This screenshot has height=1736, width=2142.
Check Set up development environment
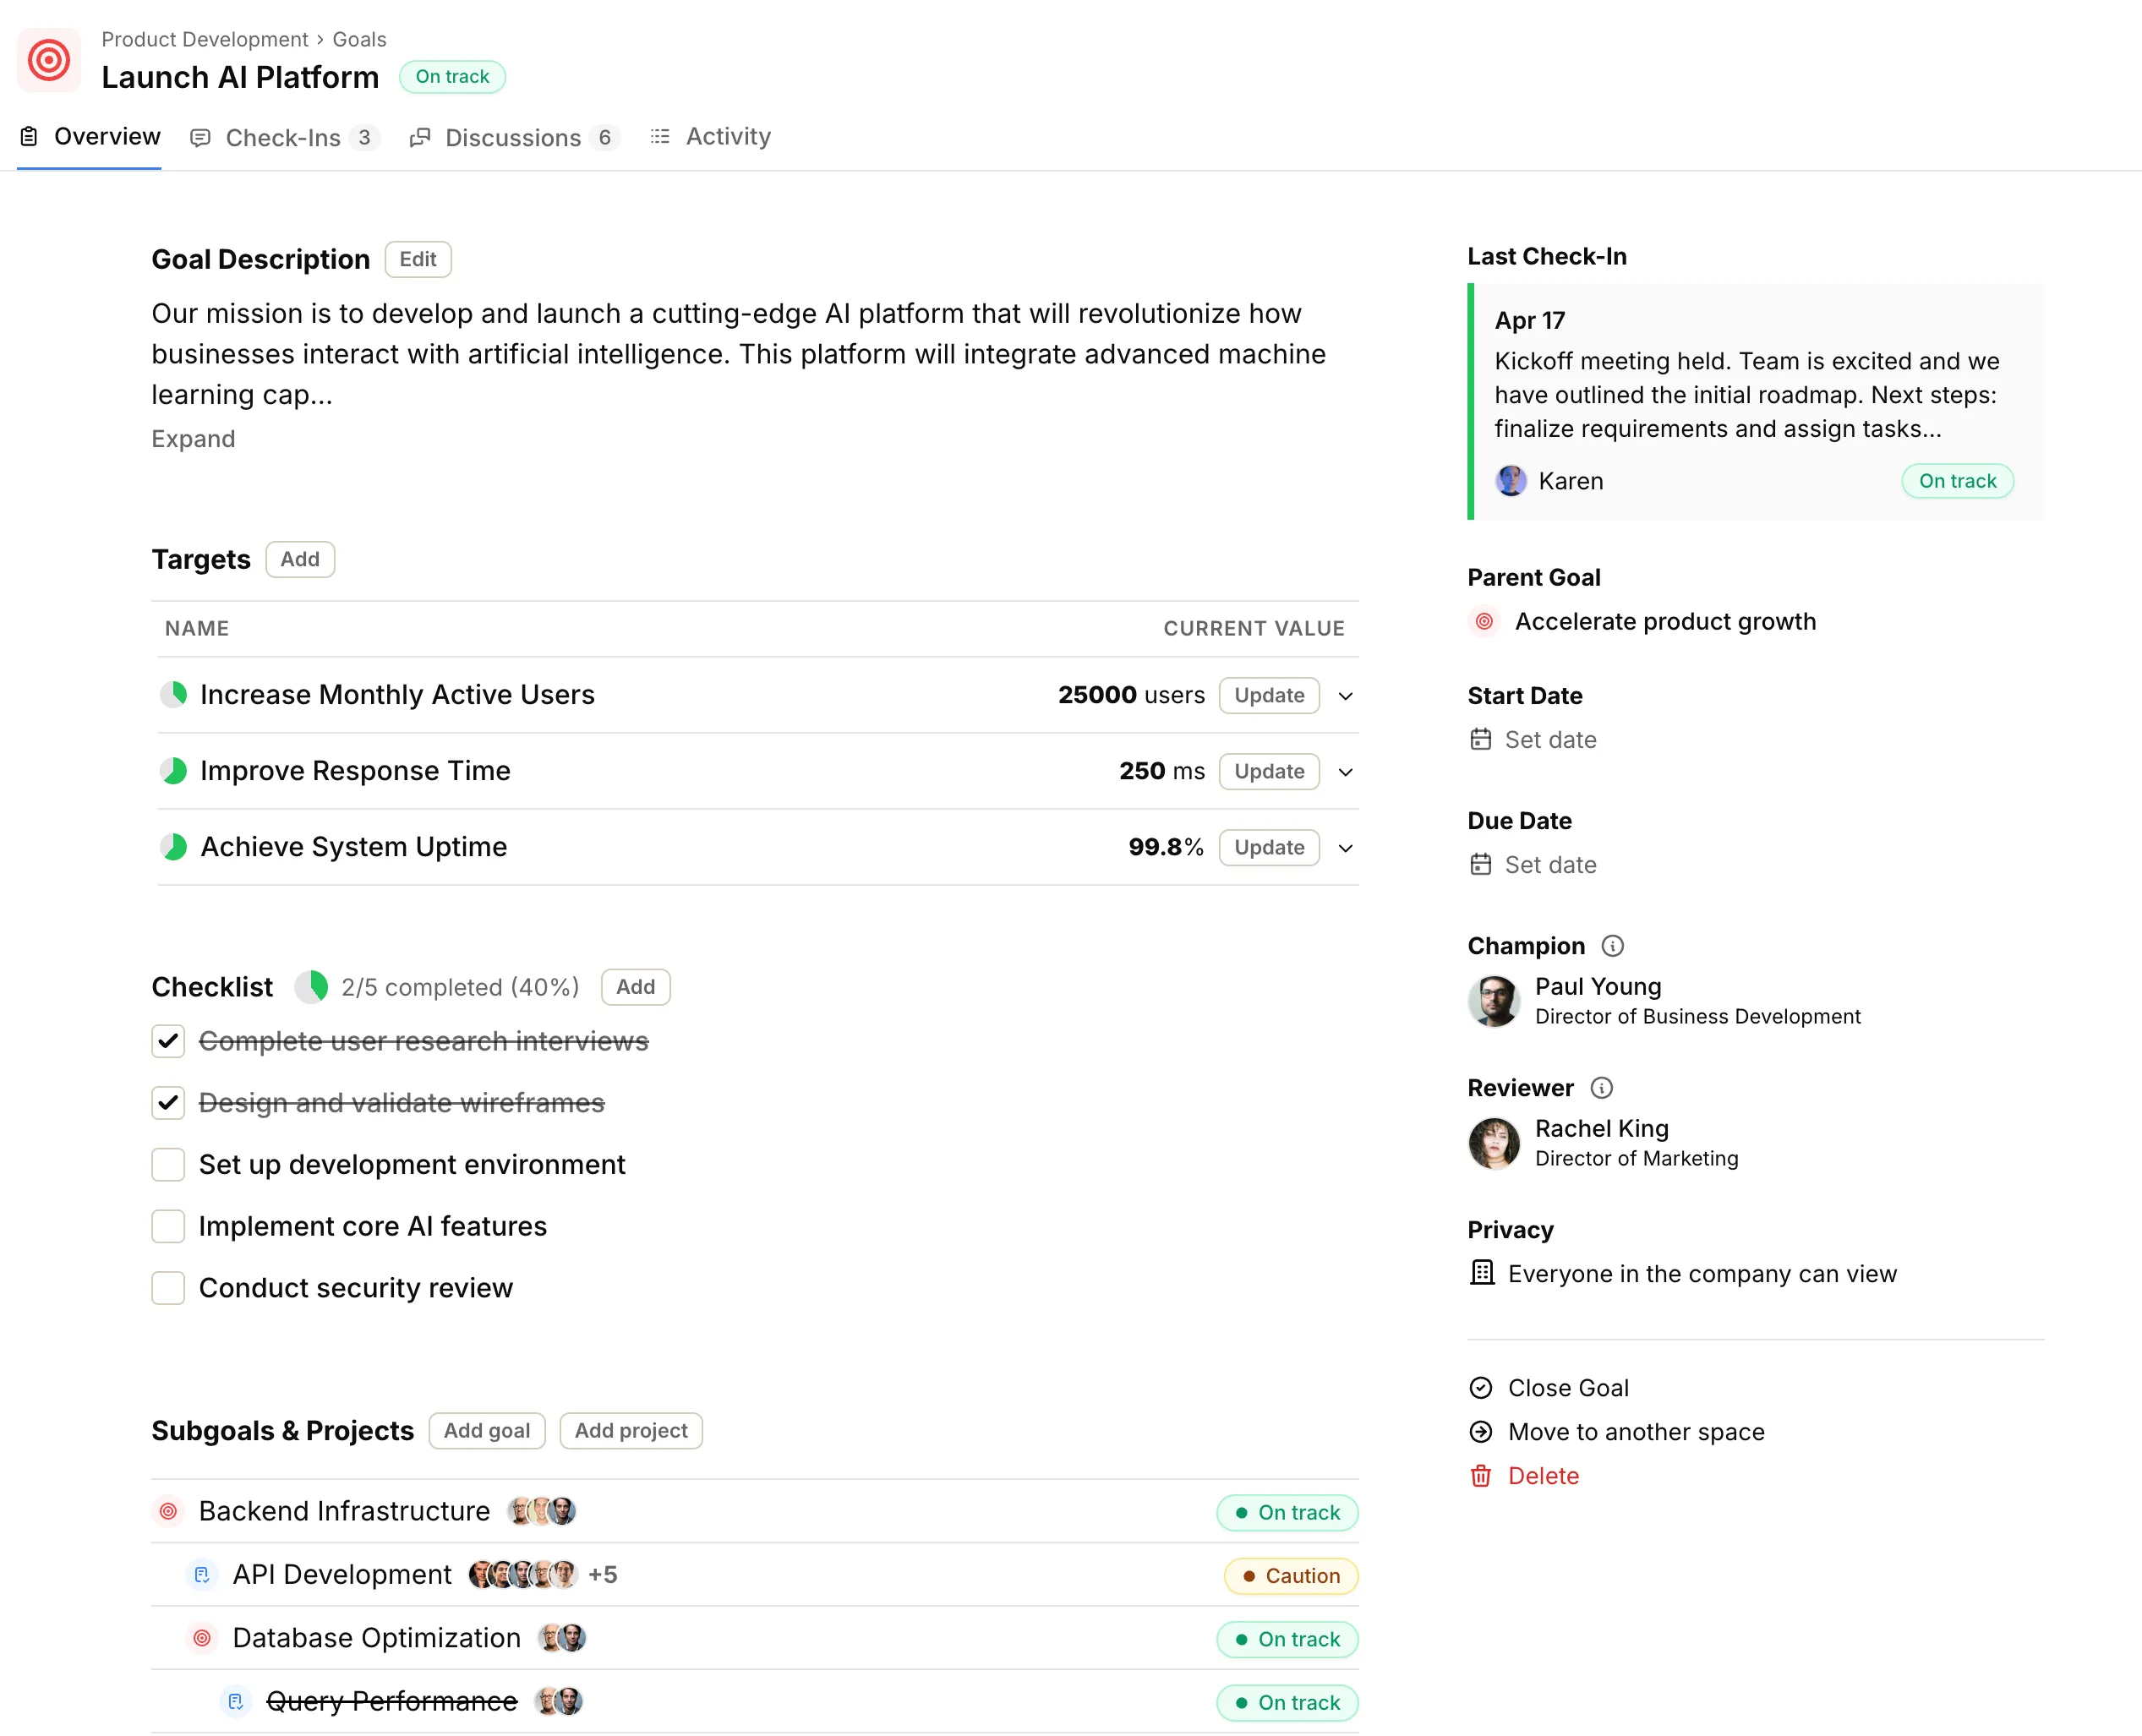click(x=168, y=1164)
